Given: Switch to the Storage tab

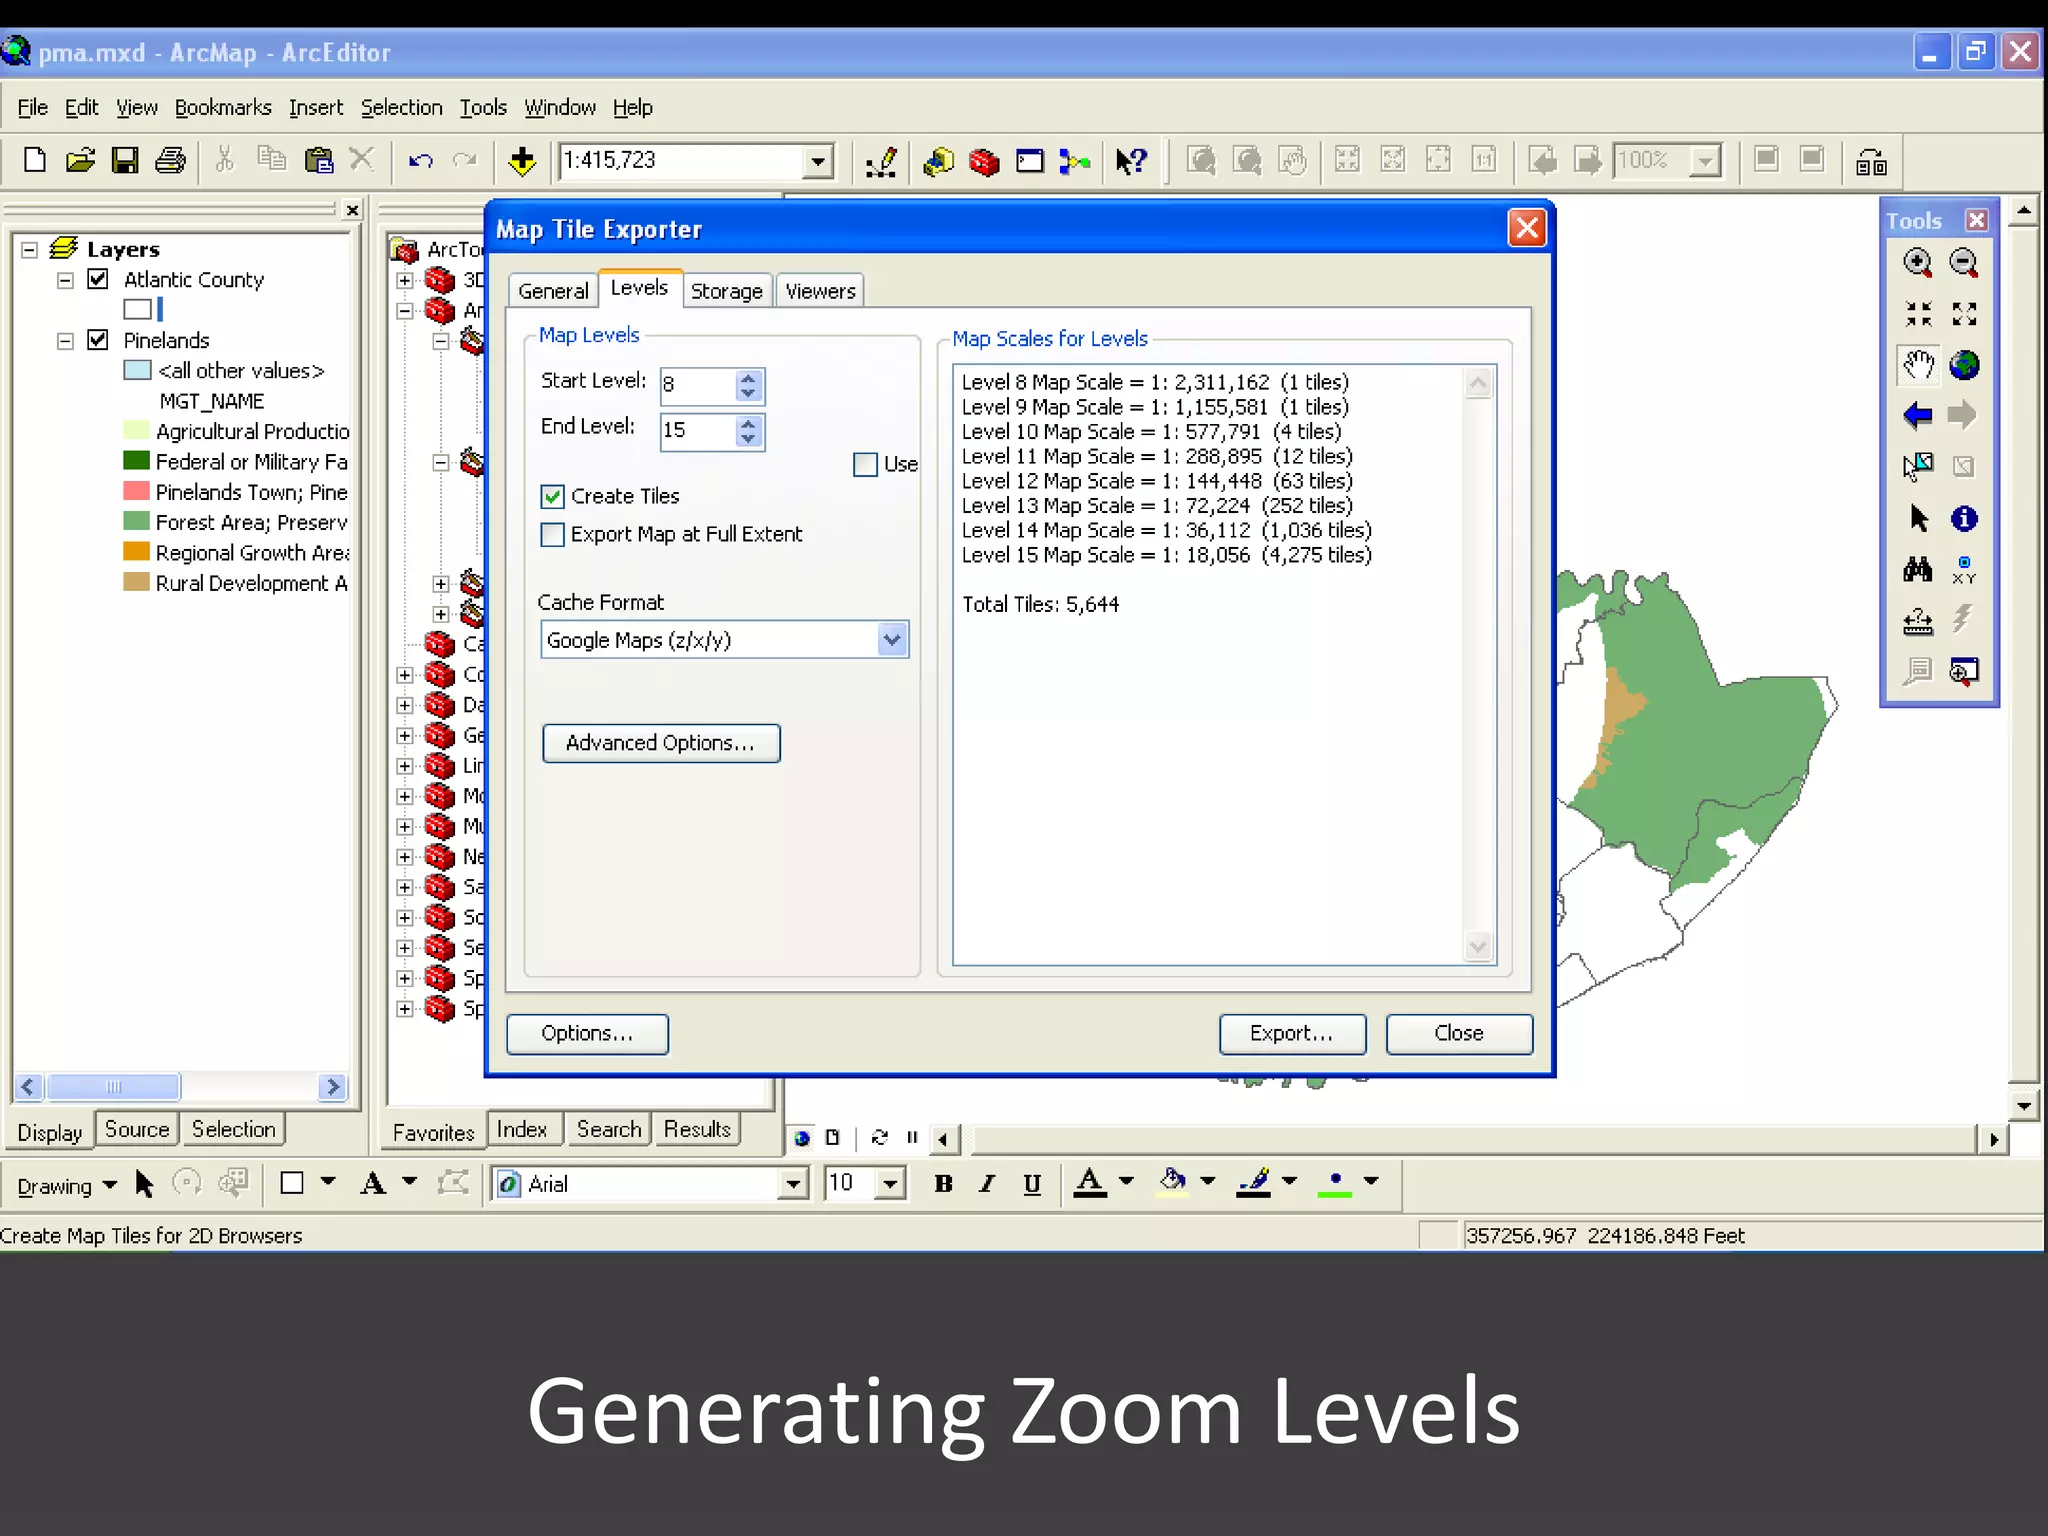Looking at the screenshot, I should (x=726, y=291).
